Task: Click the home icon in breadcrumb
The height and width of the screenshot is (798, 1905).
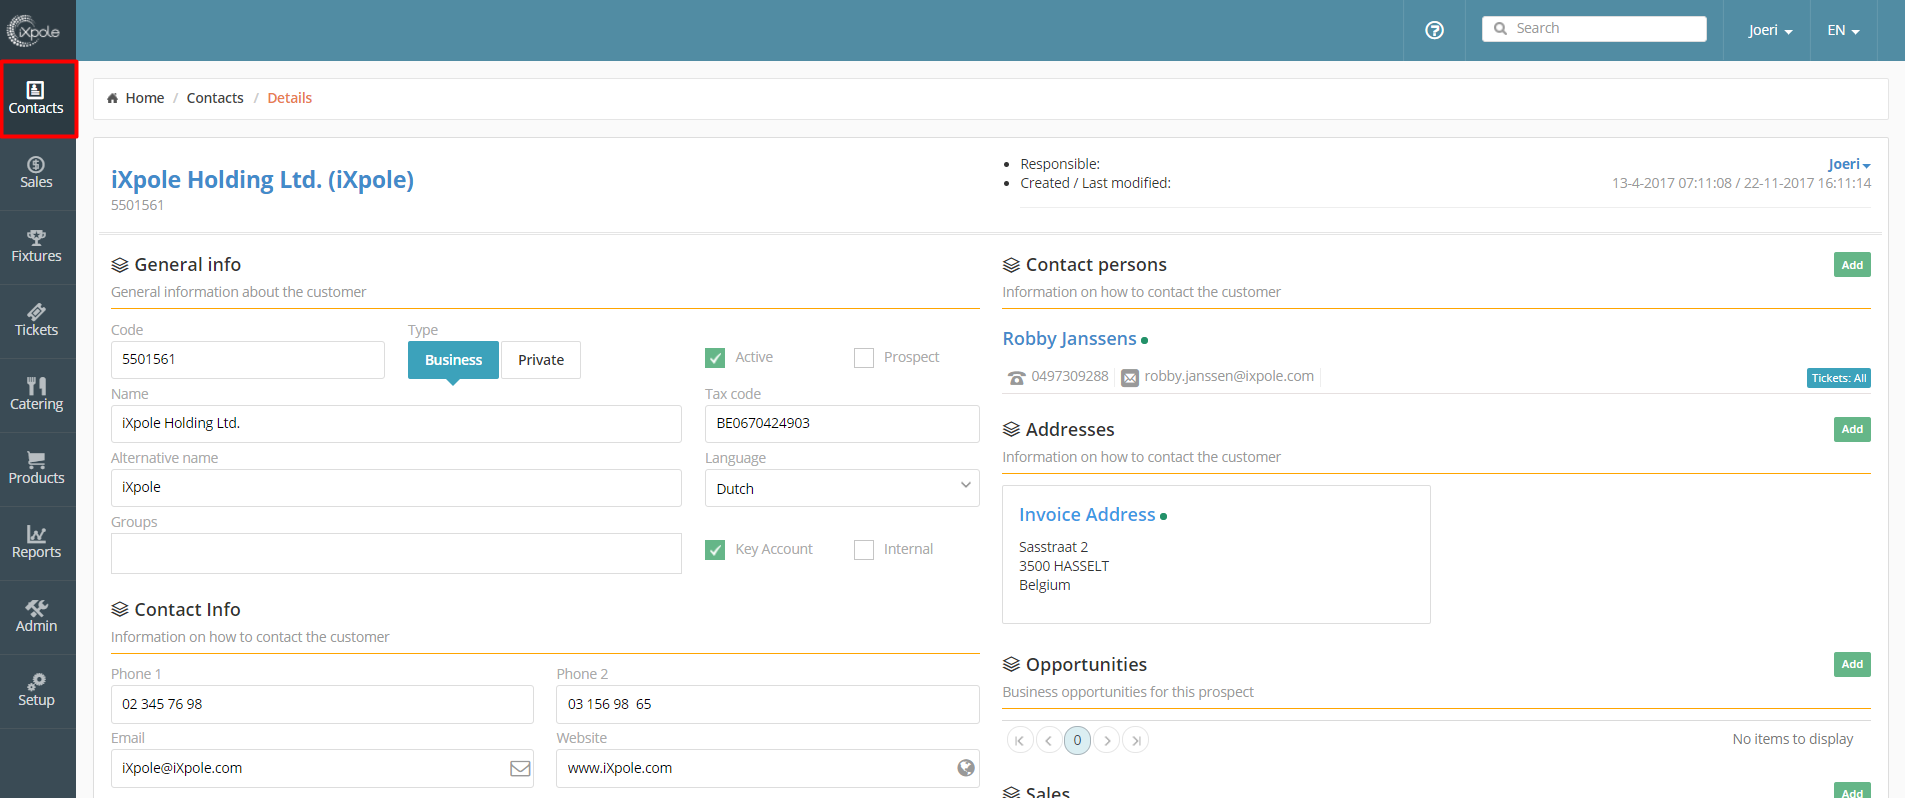Action: (x=113, y=98)
